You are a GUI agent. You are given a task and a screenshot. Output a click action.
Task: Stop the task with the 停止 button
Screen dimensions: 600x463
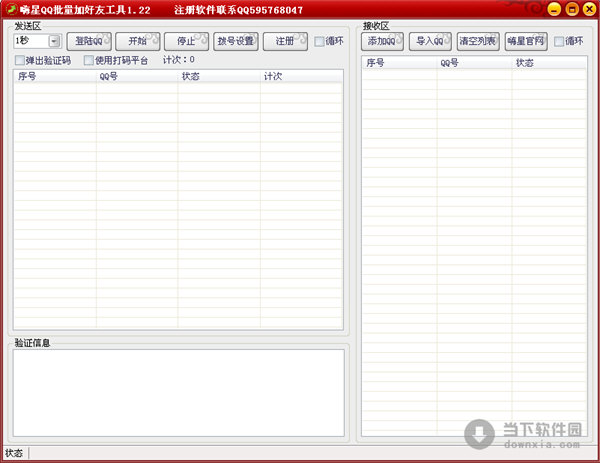click(186, 41)
